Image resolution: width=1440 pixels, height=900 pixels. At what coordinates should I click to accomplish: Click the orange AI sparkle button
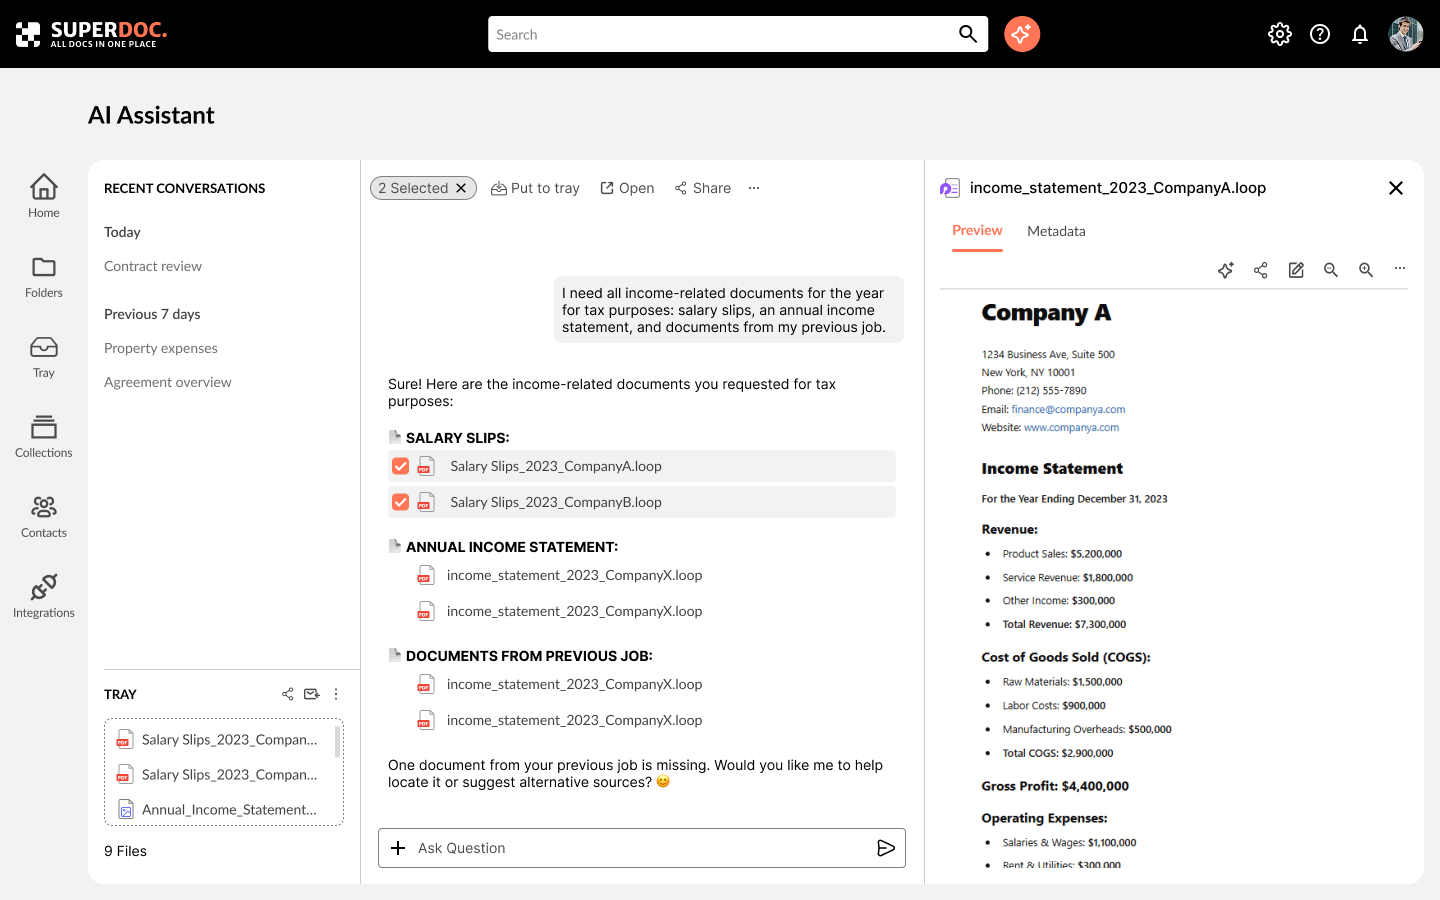click(1021, 34)
